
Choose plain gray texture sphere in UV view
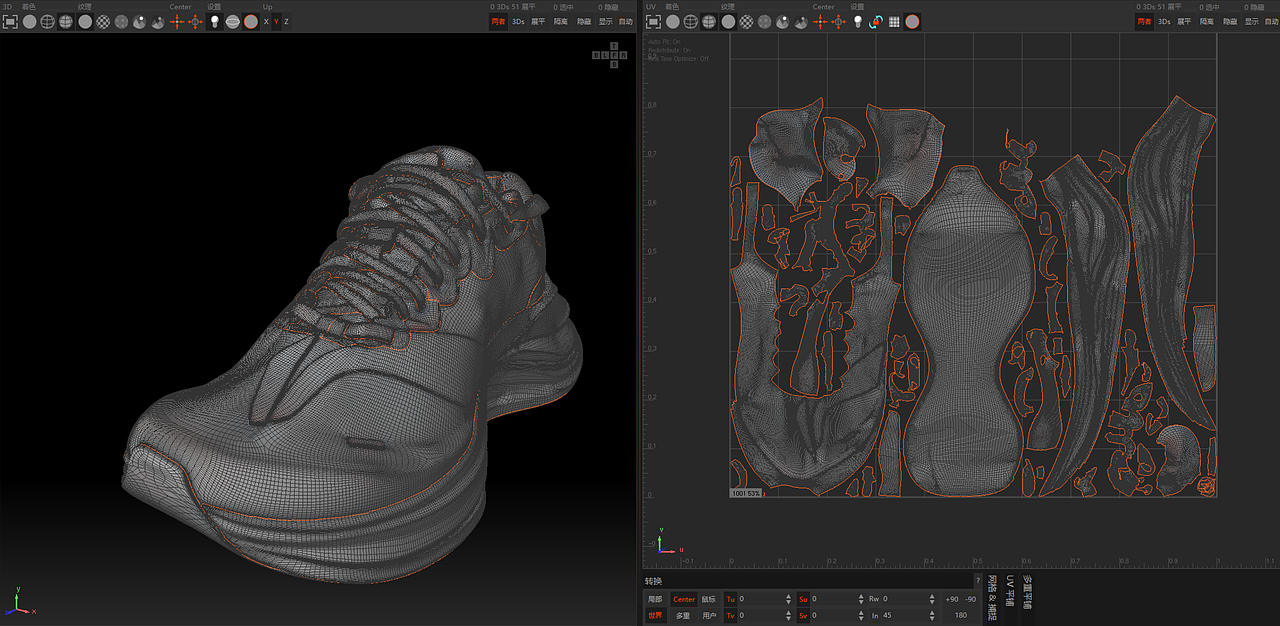click(x=728, y=21)
